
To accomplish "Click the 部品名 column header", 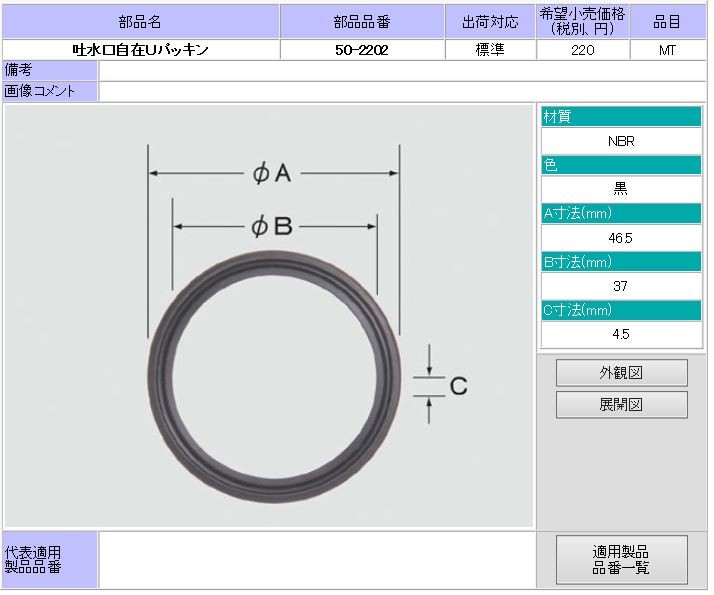I will pos(141,21).
